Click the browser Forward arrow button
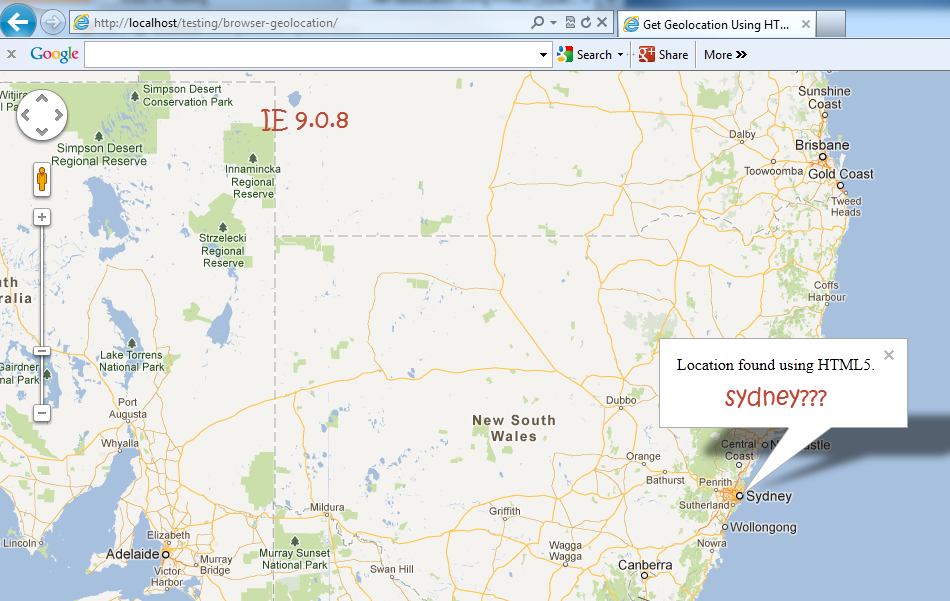Screen dimensions: 950x601 pyautogui.click(x=53, y=22)
